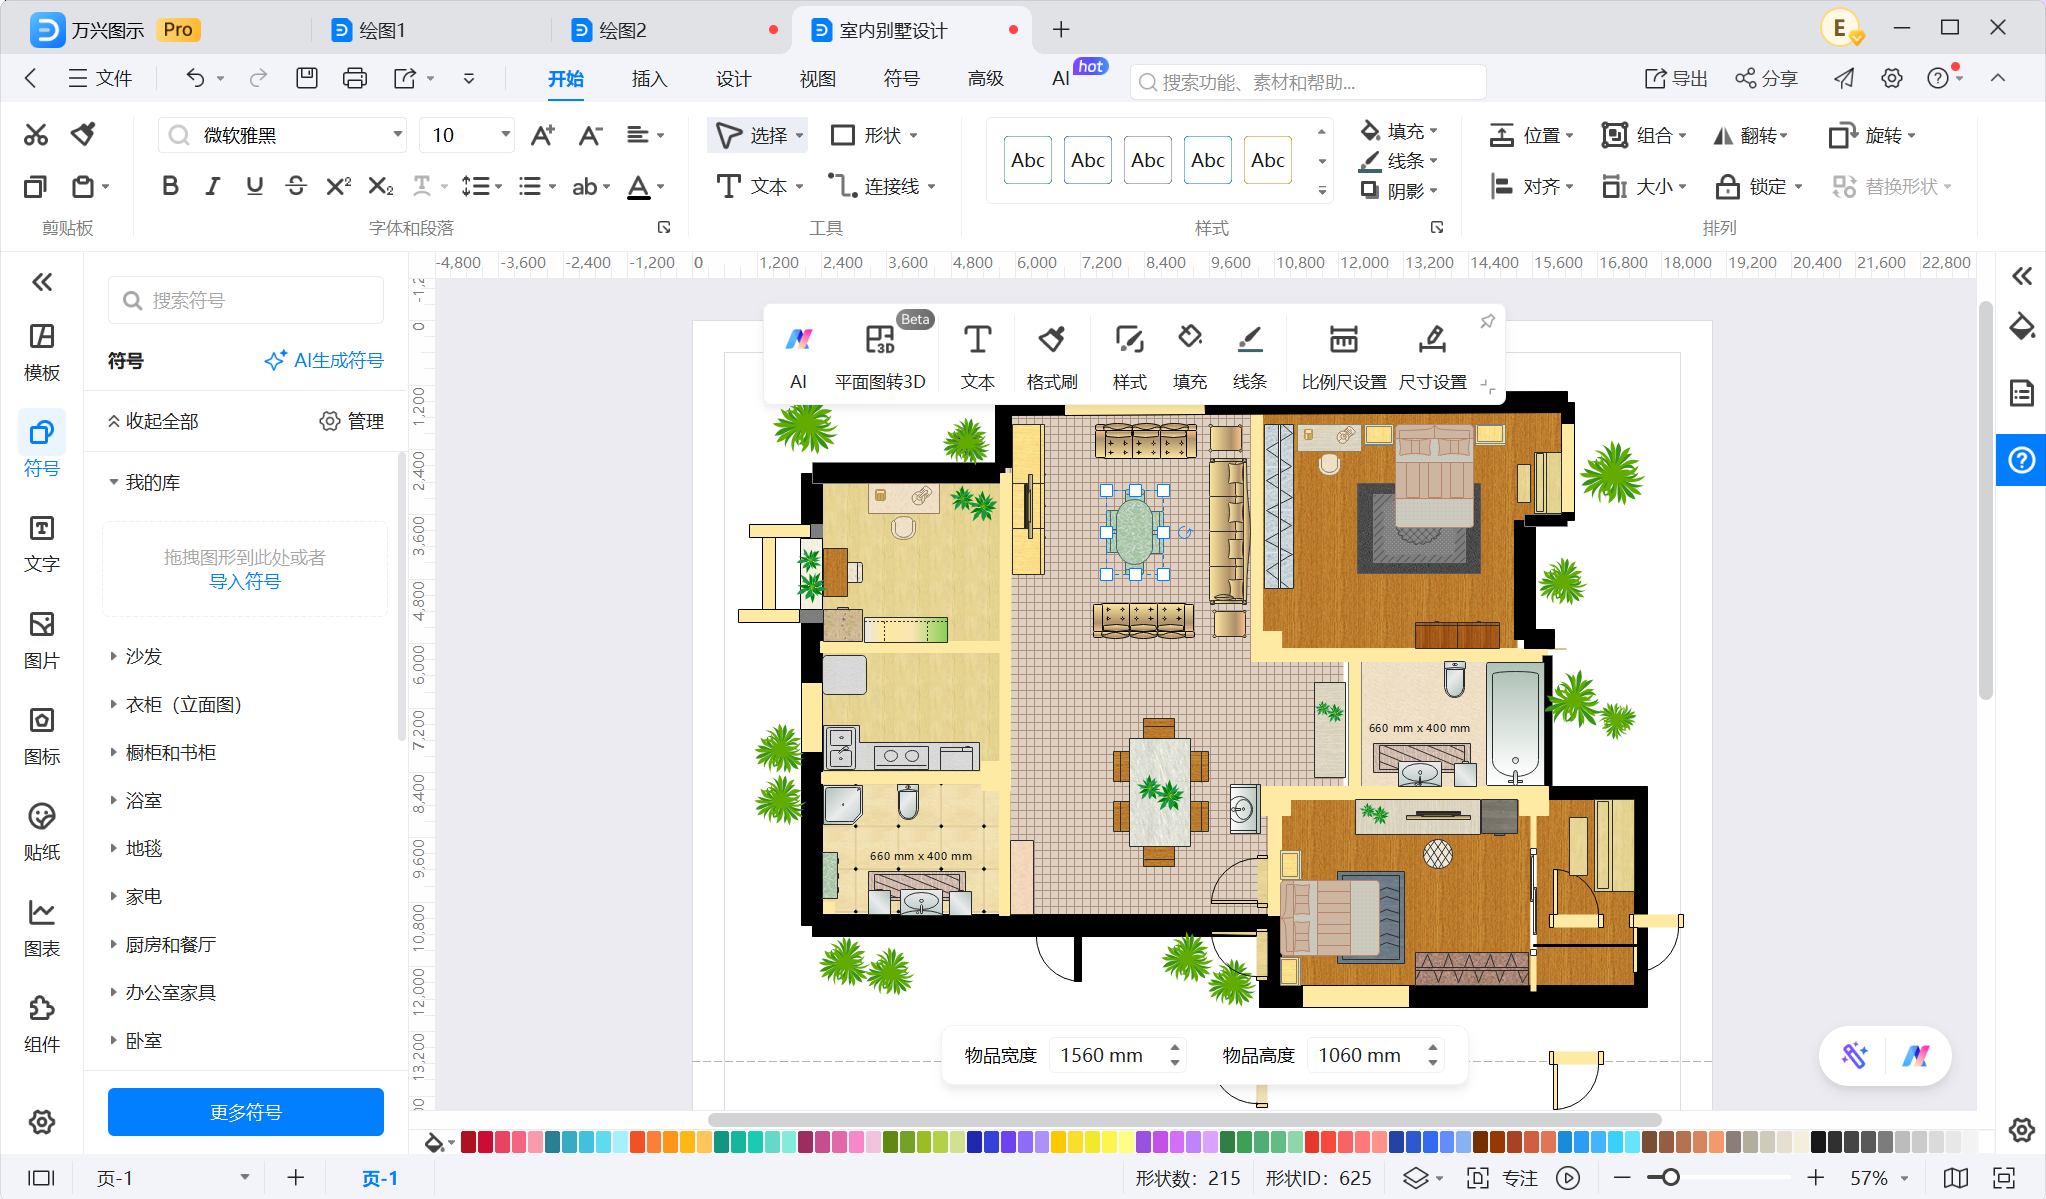Toggle italic text formatting
Screen dimensions: 2046x1199
coord(212,186)
